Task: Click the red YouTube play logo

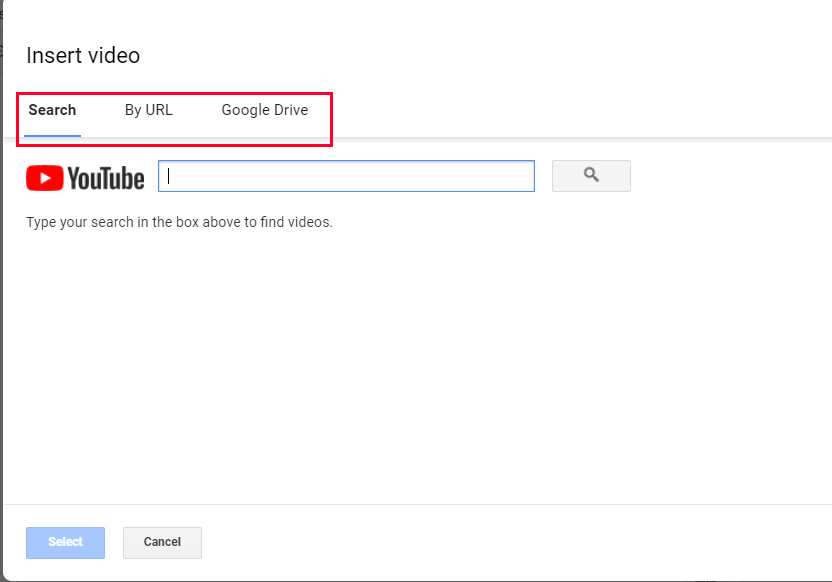Action: pyautogui.click(x=43, y=178)
